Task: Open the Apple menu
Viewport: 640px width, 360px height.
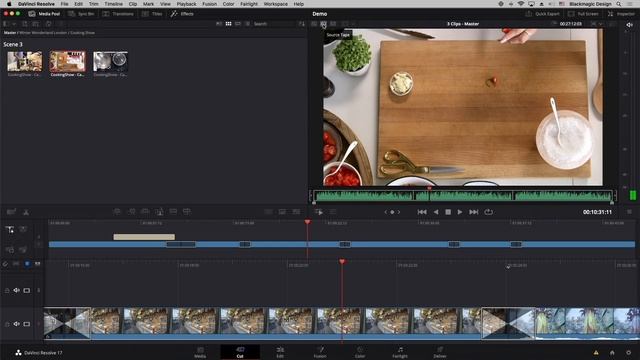Action: 9,4
